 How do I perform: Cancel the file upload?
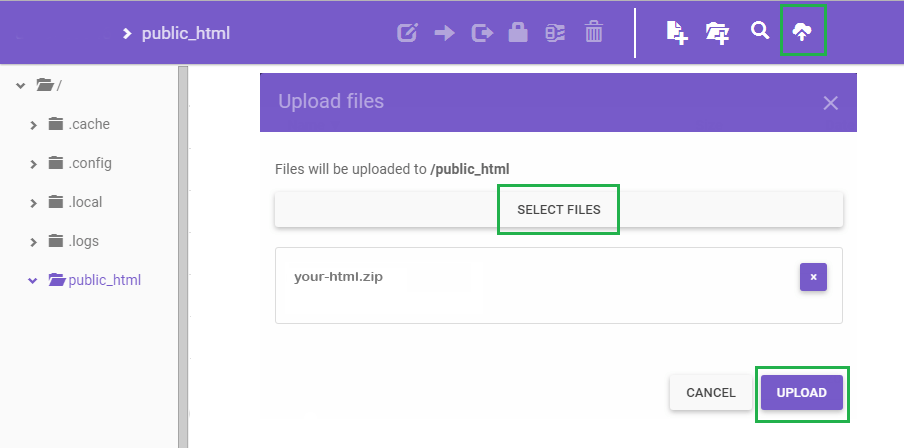pyautogui.click(x=711, y=393)
